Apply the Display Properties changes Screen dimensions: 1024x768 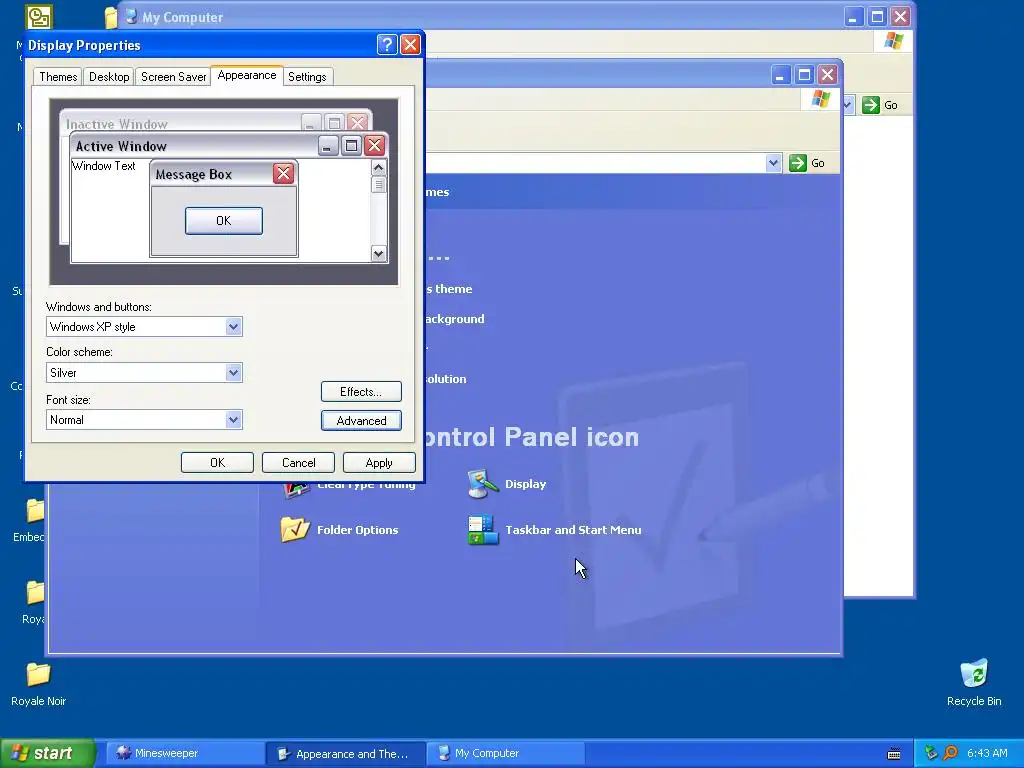(x=379, y=462)
